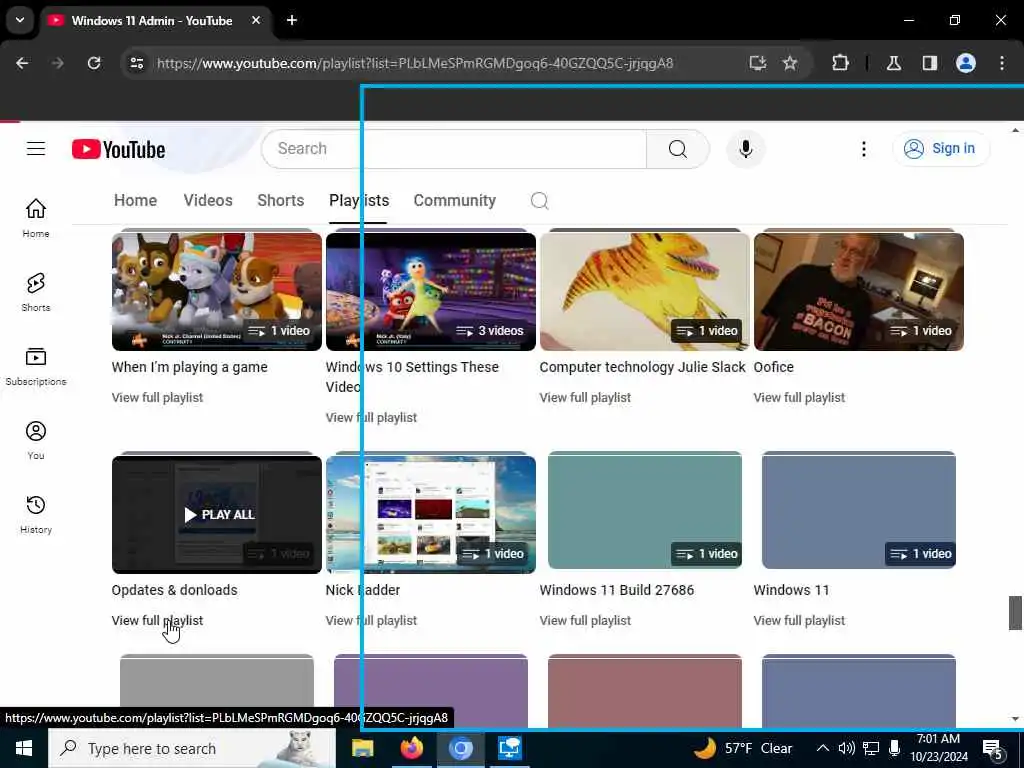Click the Sign in button
This screenshot has height=768, width=1024.
pos(940,148)
